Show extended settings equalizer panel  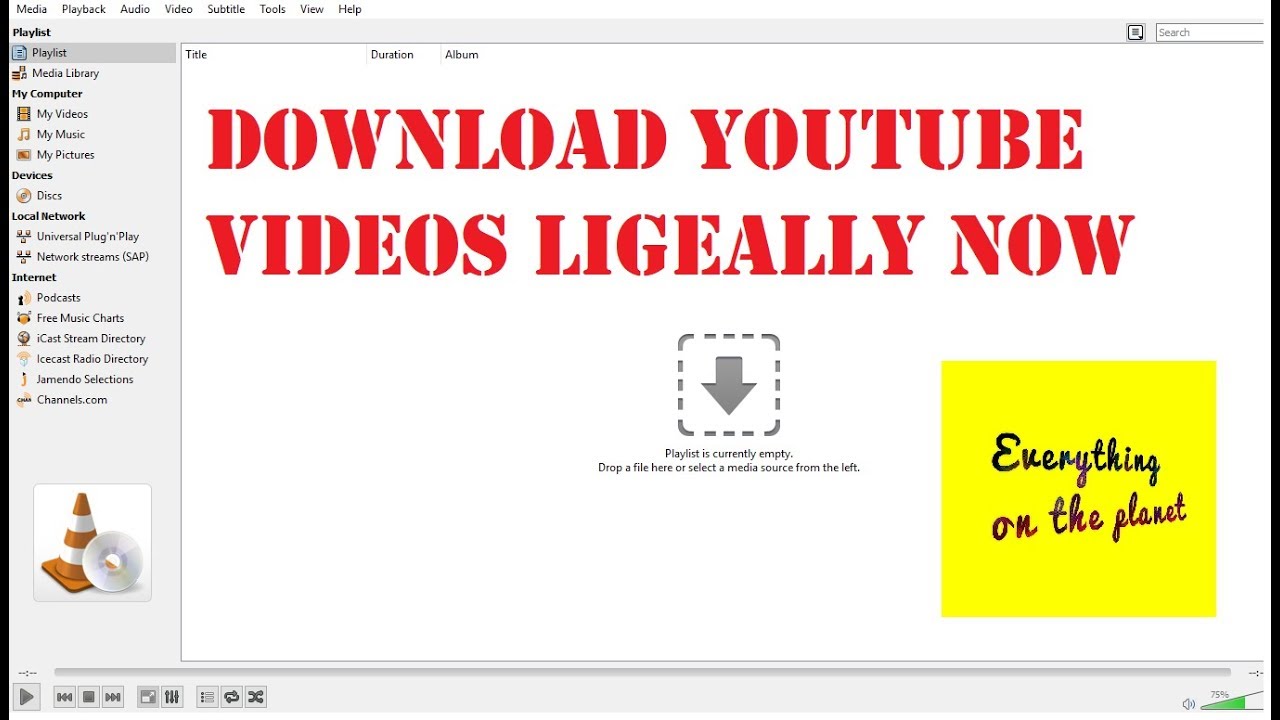coord(172,697)
